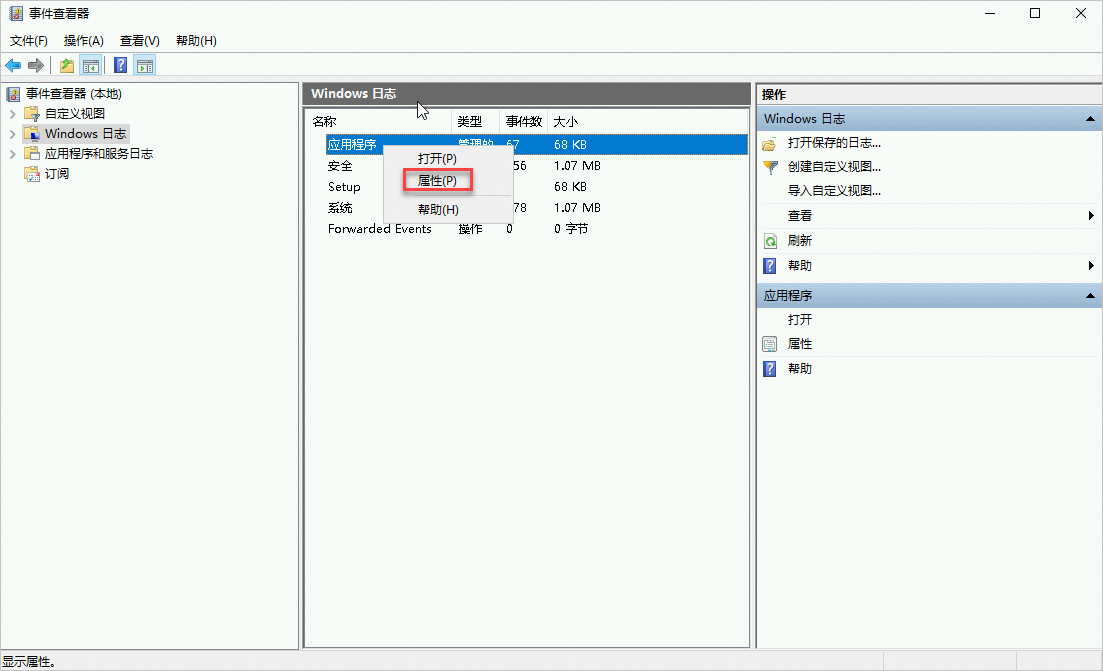This screenshot has width=1103, height=671.
Task: Click 打开 under 应用程序 actions section
Action: click(800, 320)
